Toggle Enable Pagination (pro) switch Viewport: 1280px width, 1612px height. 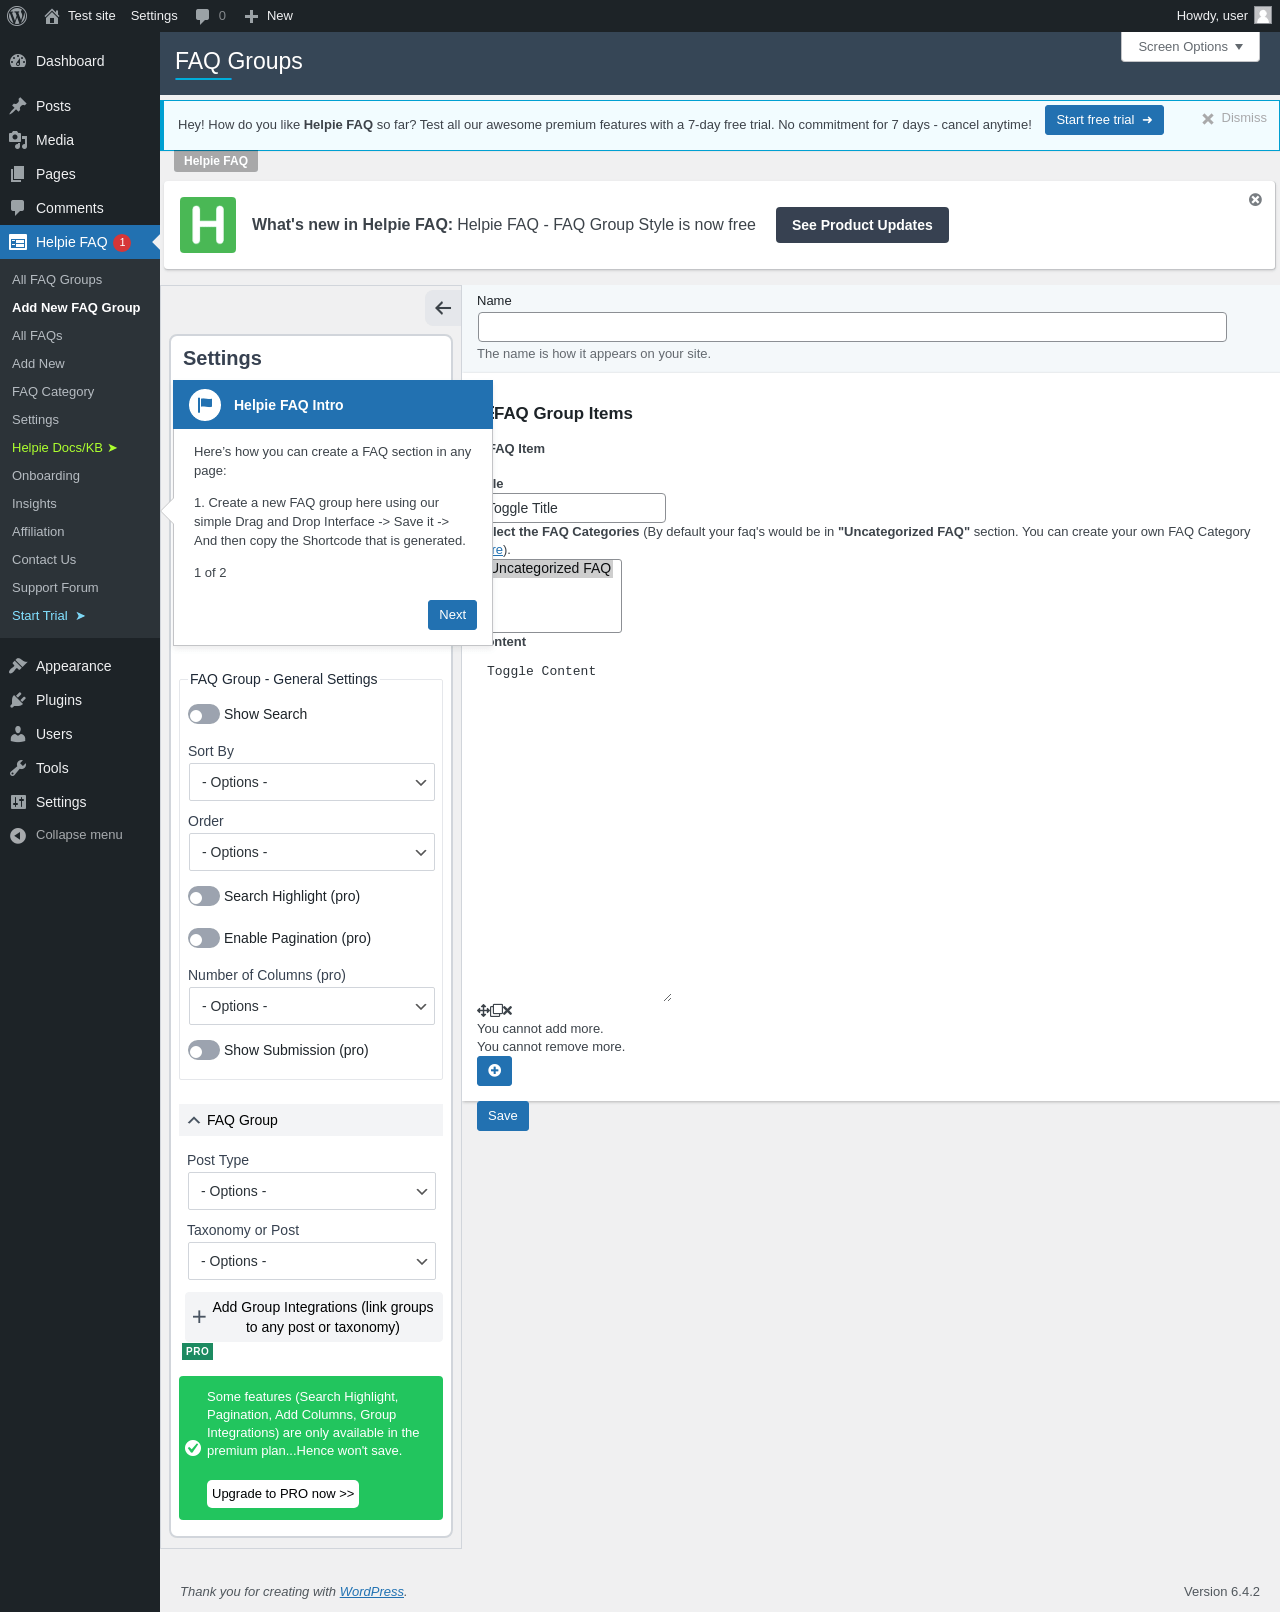204,938
